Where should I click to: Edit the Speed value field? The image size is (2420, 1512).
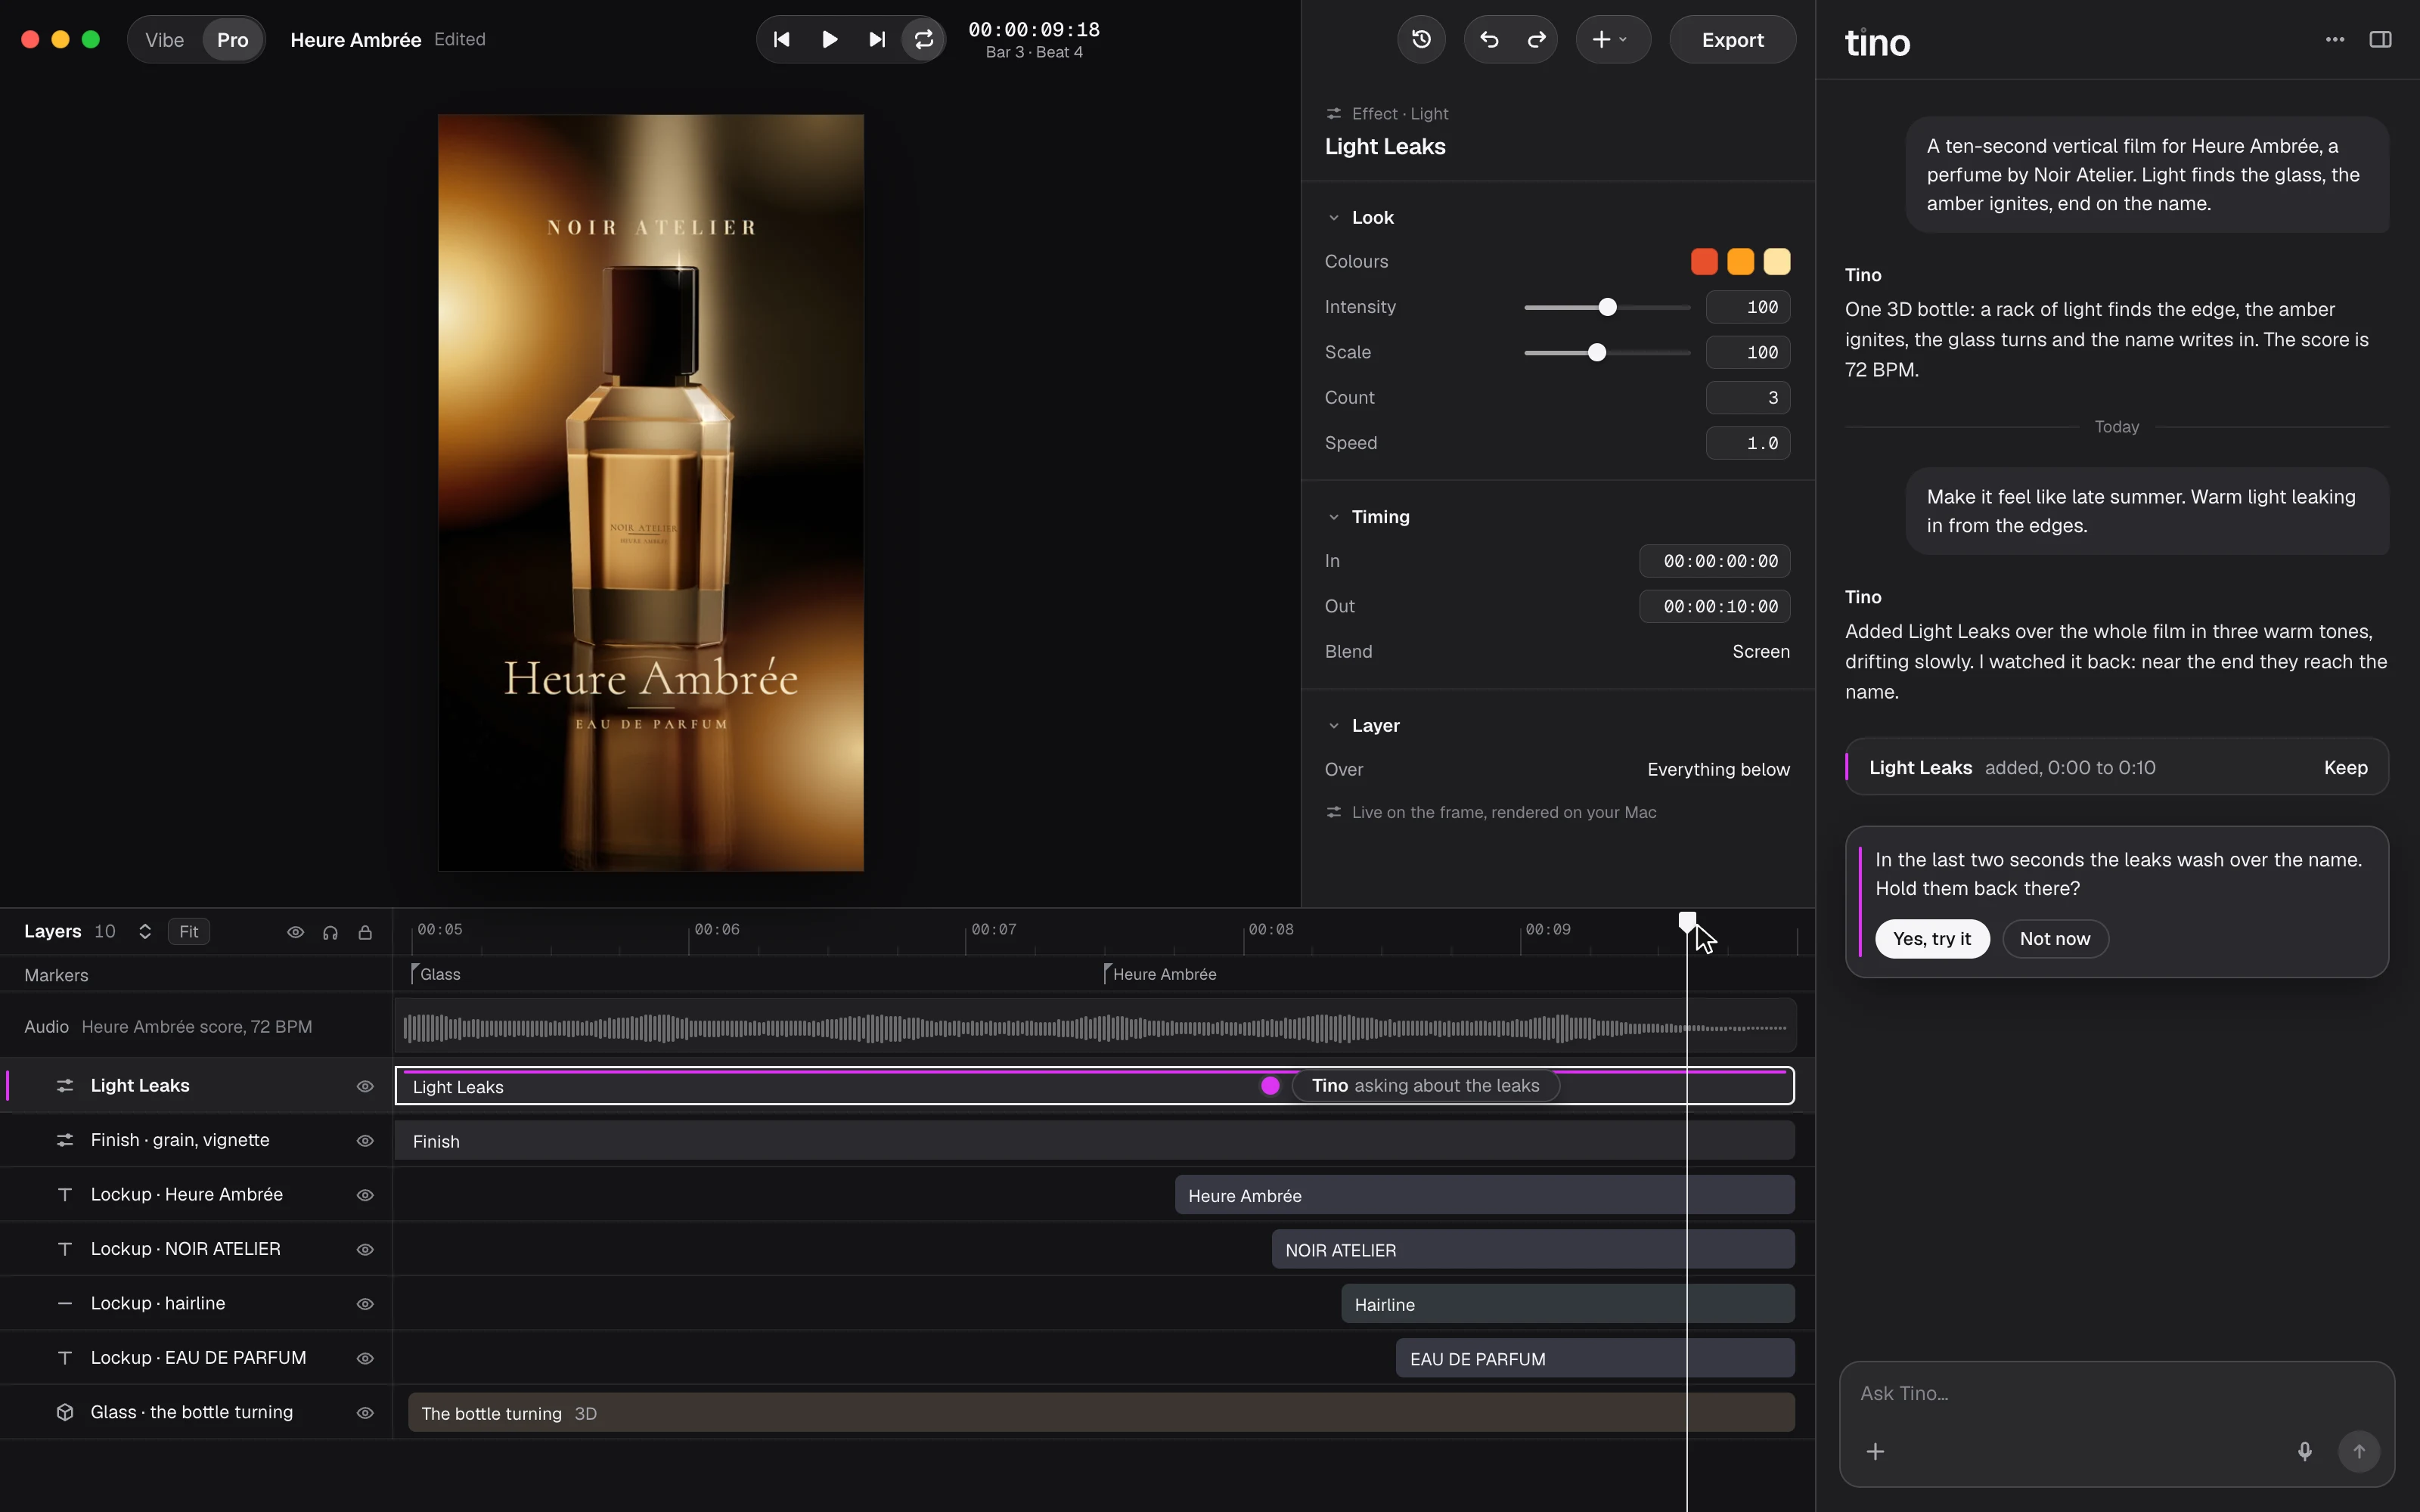[x=1747, y=443]
